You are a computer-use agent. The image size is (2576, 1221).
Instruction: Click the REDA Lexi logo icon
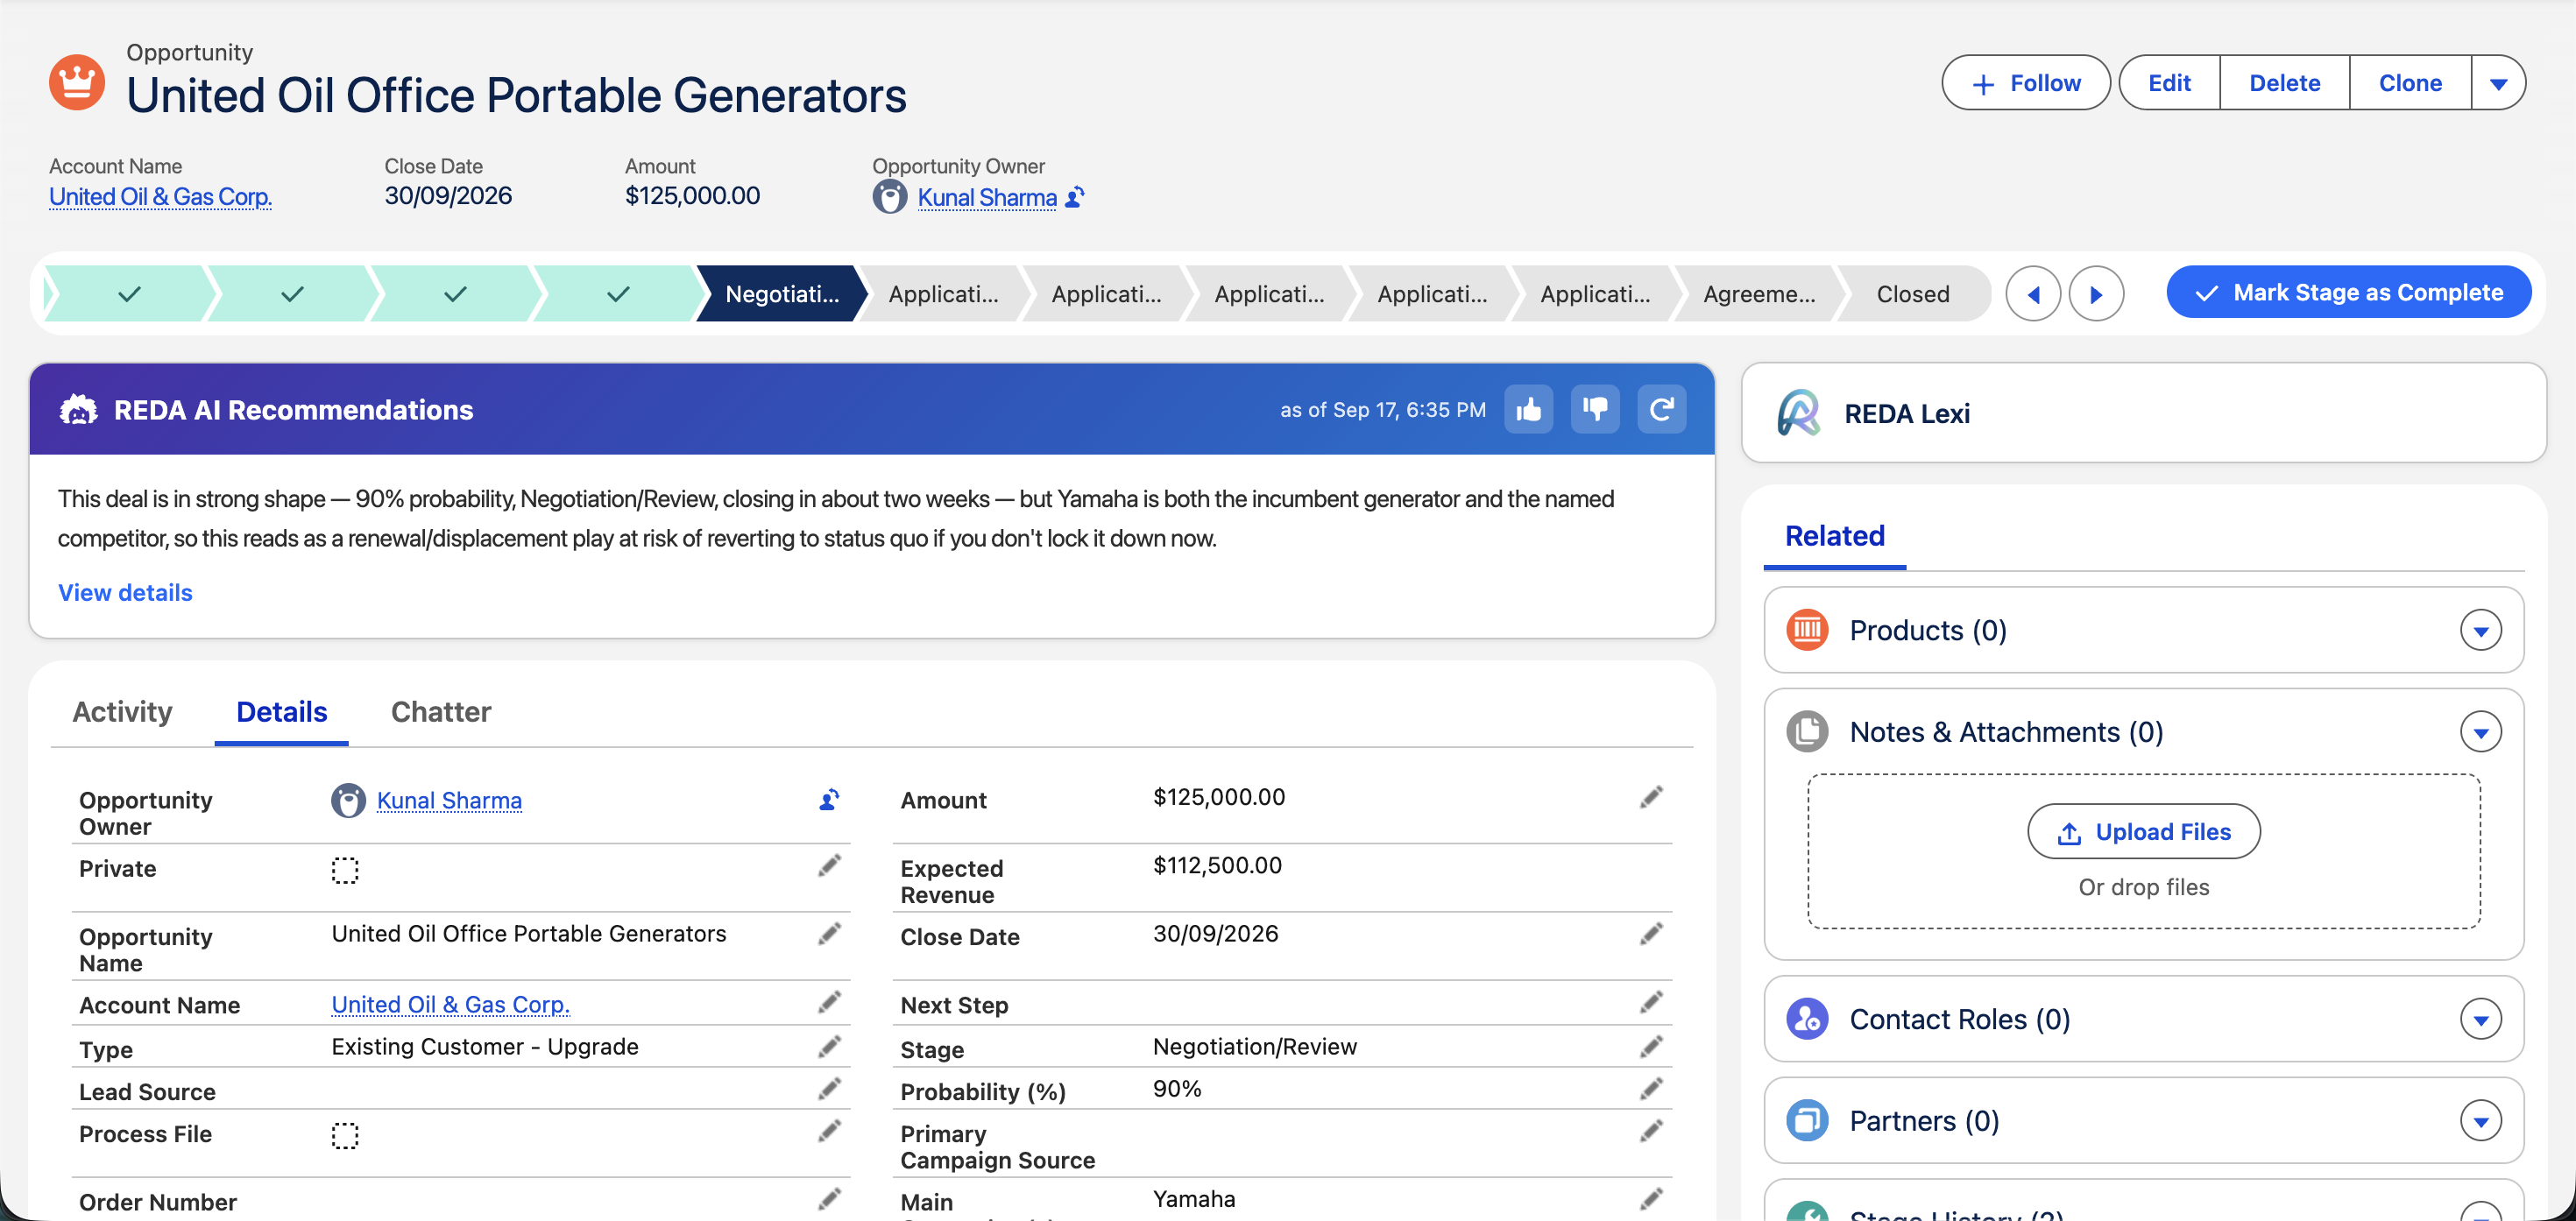coord(1798,413)
